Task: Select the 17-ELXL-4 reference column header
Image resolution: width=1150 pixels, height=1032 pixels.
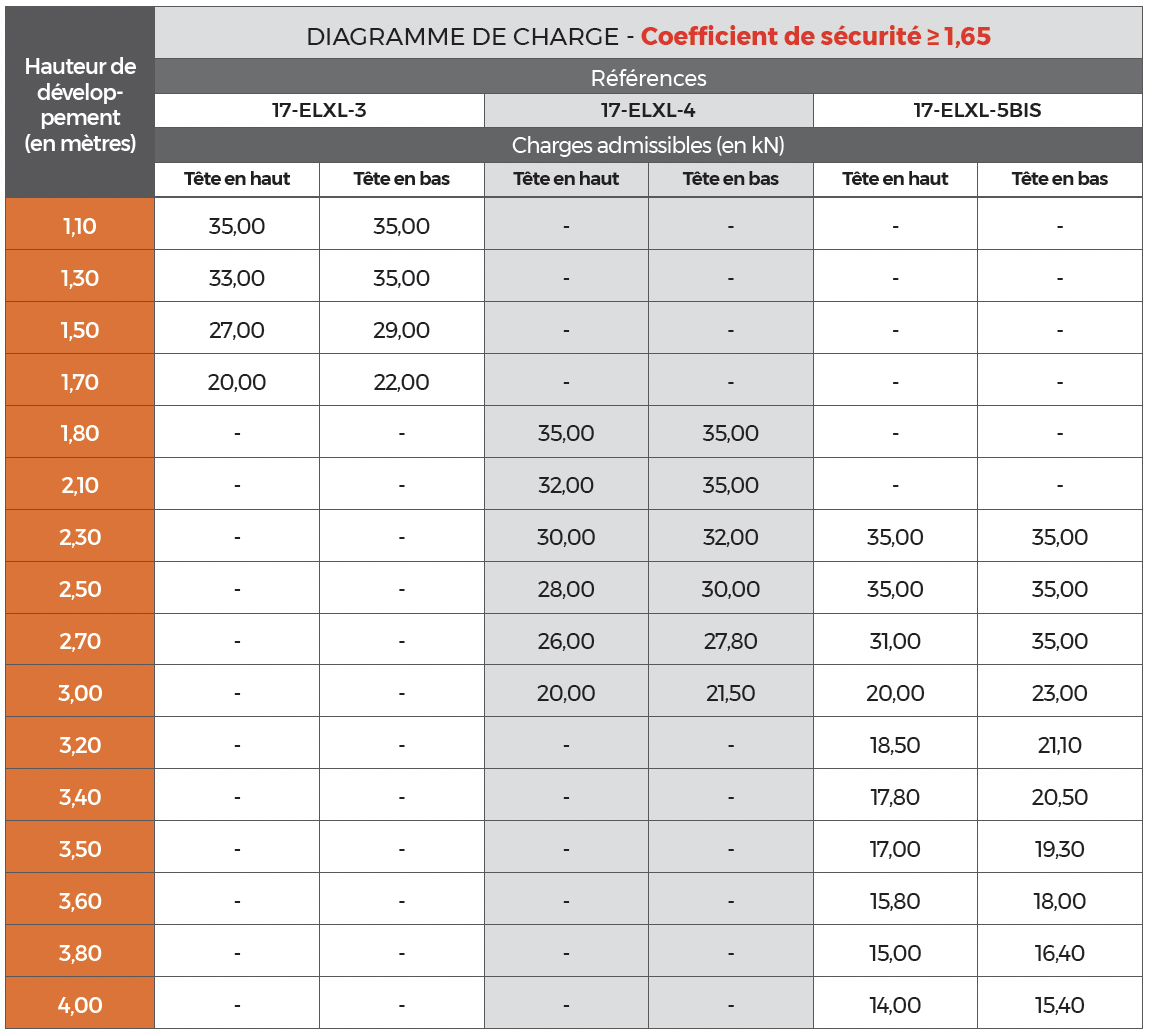Action: 648,110
